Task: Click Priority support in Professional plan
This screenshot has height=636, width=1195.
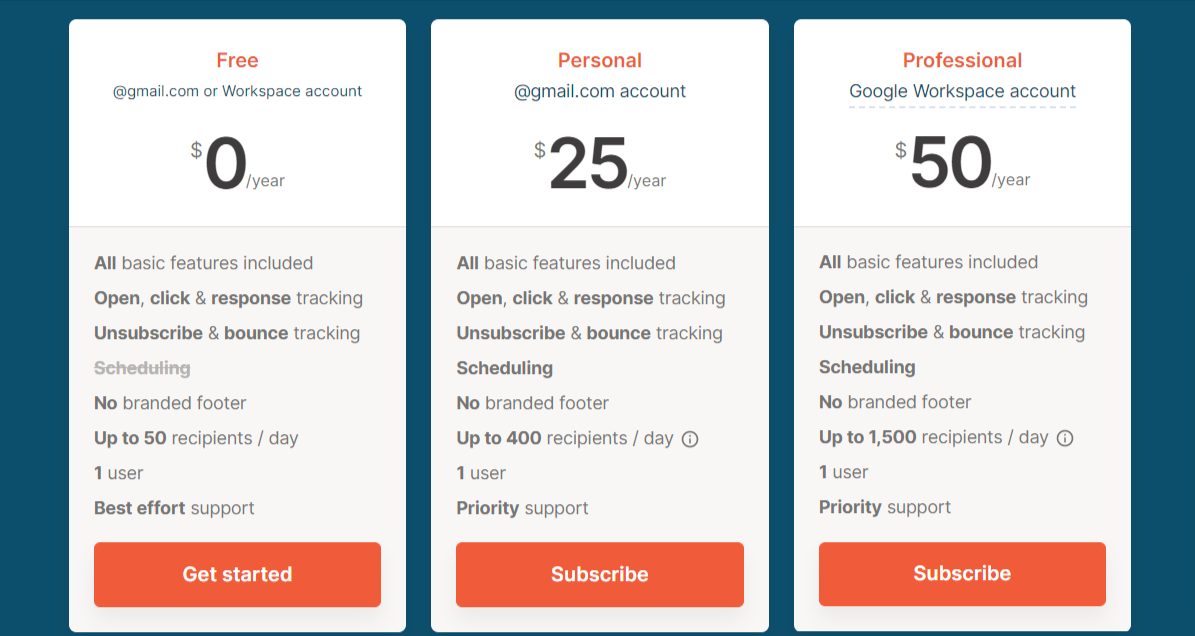Action: (x=885, y=507)
